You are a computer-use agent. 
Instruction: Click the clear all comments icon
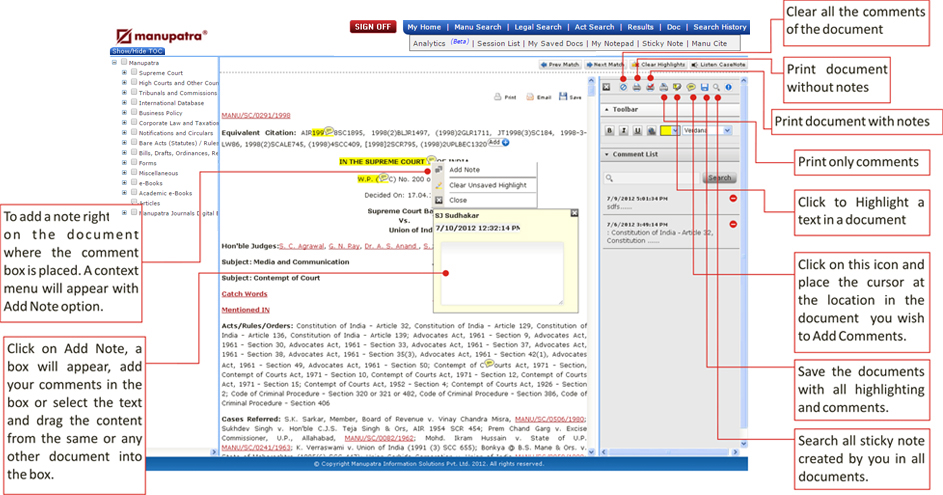tap(623, 87)
